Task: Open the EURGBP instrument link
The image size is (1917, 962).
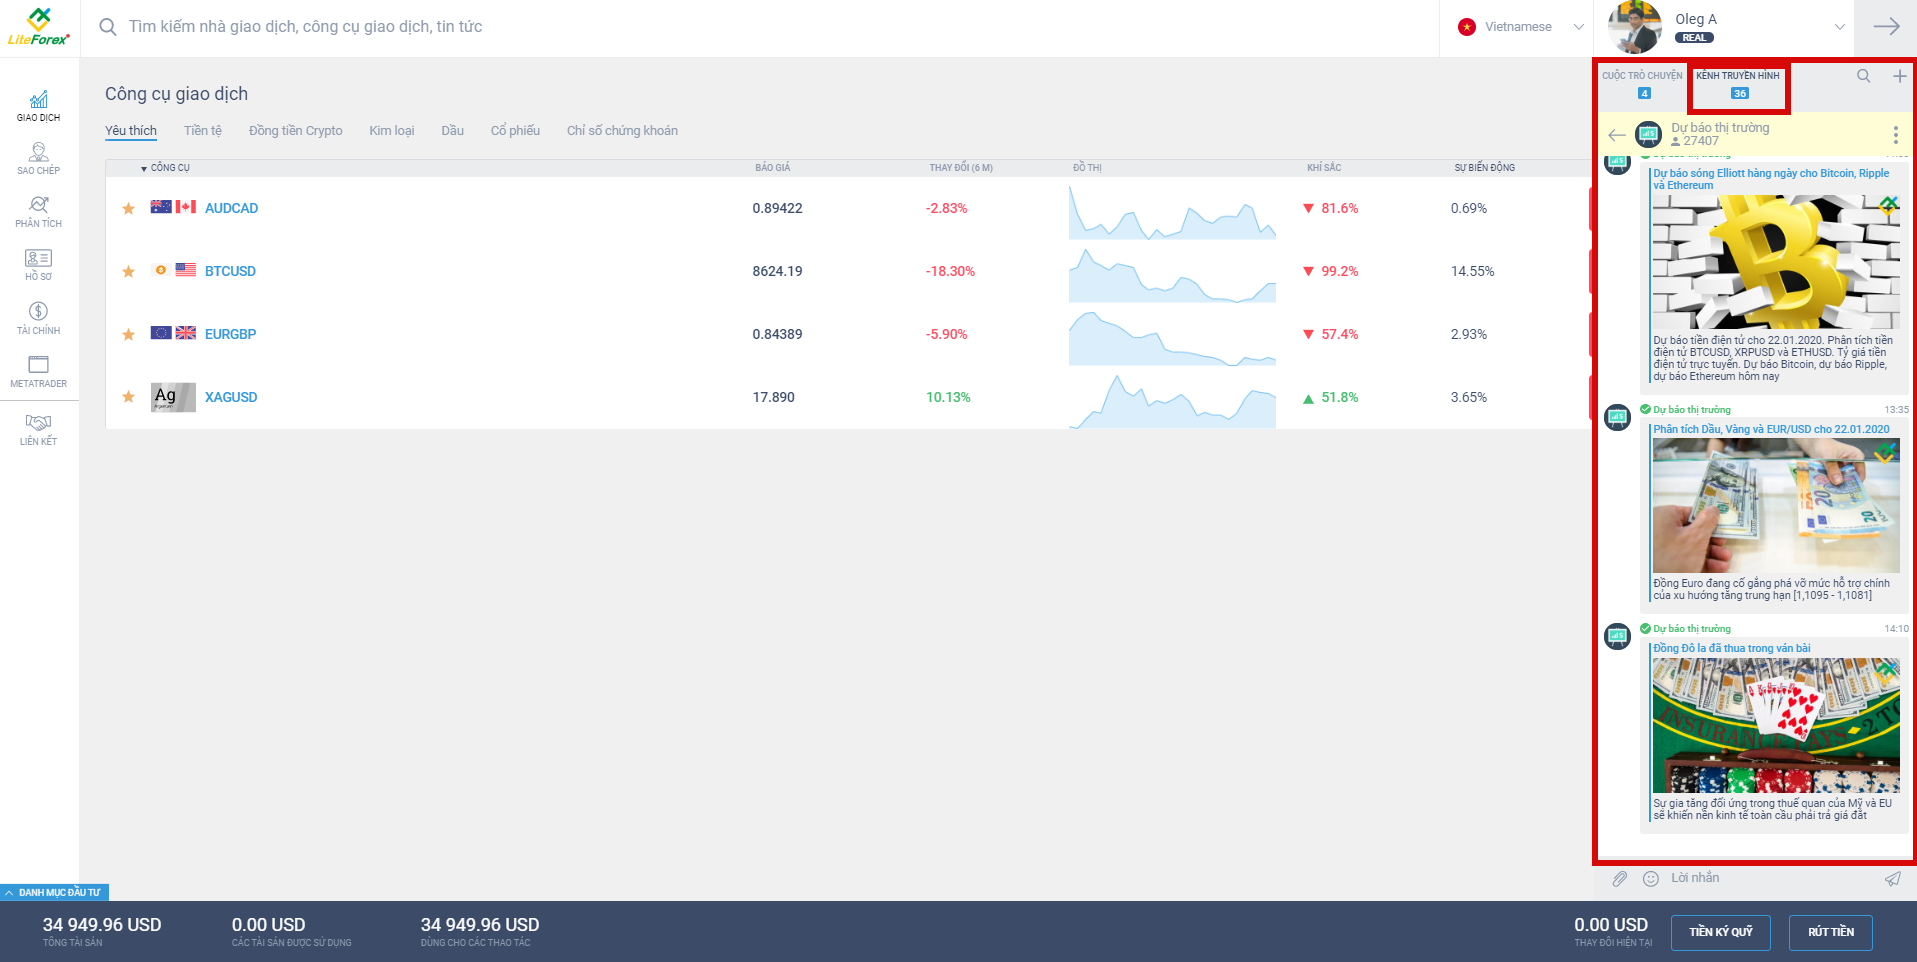Action: point(230,334)
